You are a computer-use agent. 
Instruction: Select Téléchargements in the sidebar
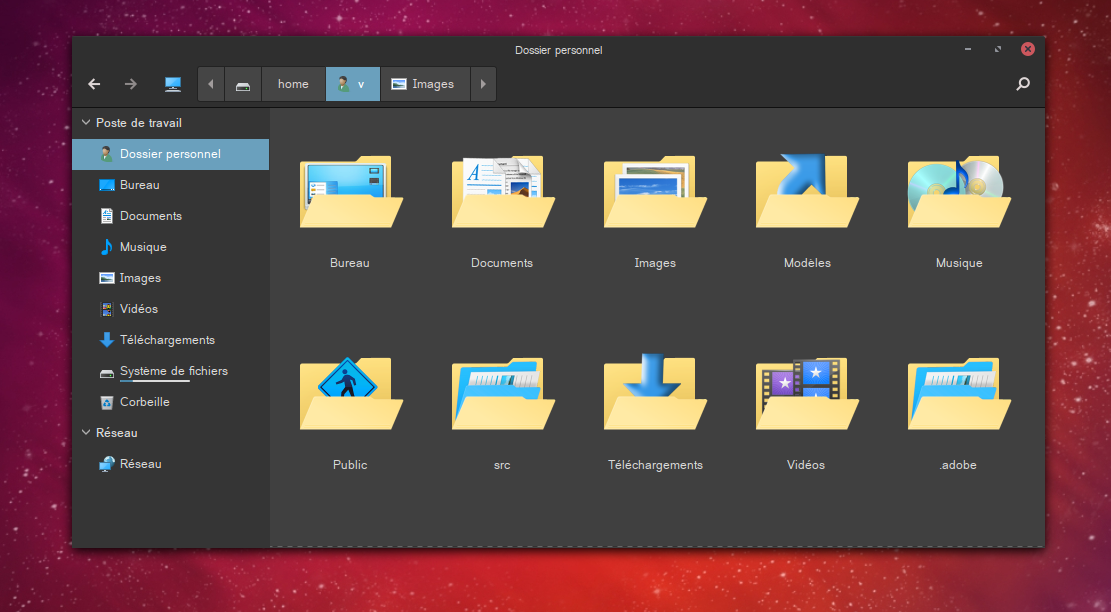171,340
